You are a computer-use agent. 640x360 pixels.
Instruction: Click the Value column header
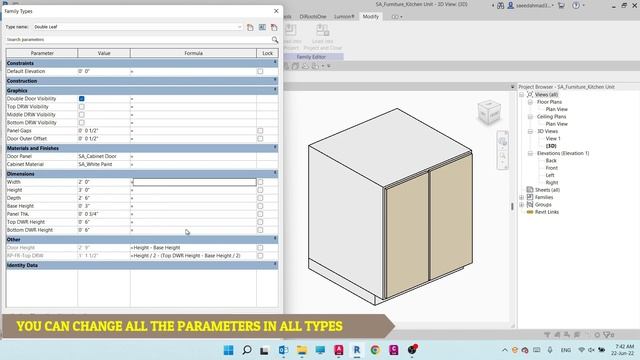[104, 53]
